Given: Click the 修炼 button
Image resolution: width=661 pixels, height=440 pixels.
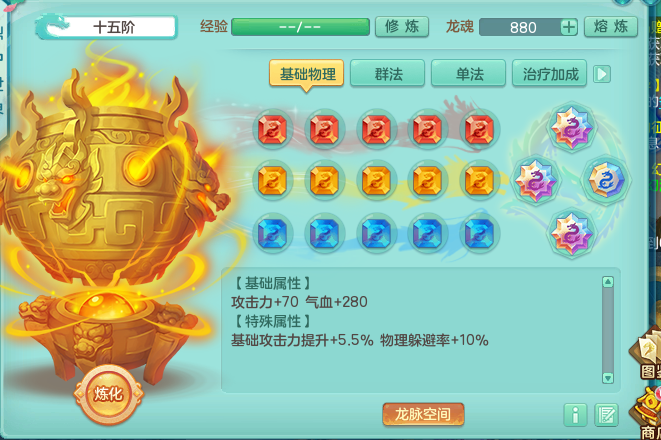Looking at the screenshot, I should 402,27.
